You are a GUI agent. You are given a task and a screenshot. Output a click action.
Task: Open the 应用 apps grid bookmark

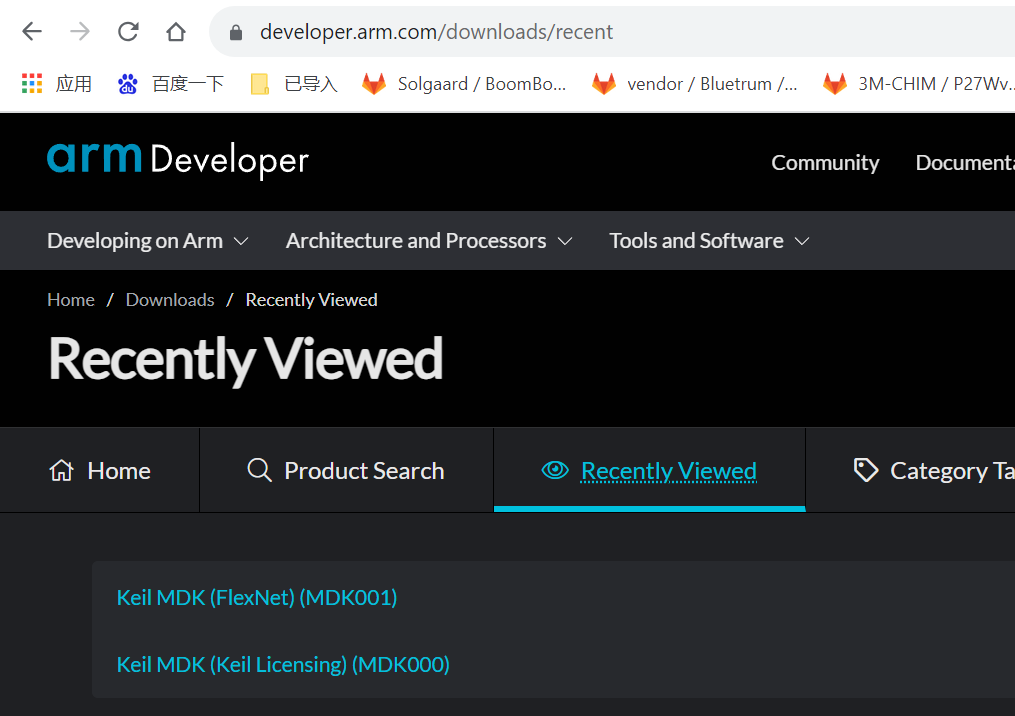pyautogui.click(x=56, y=84)
